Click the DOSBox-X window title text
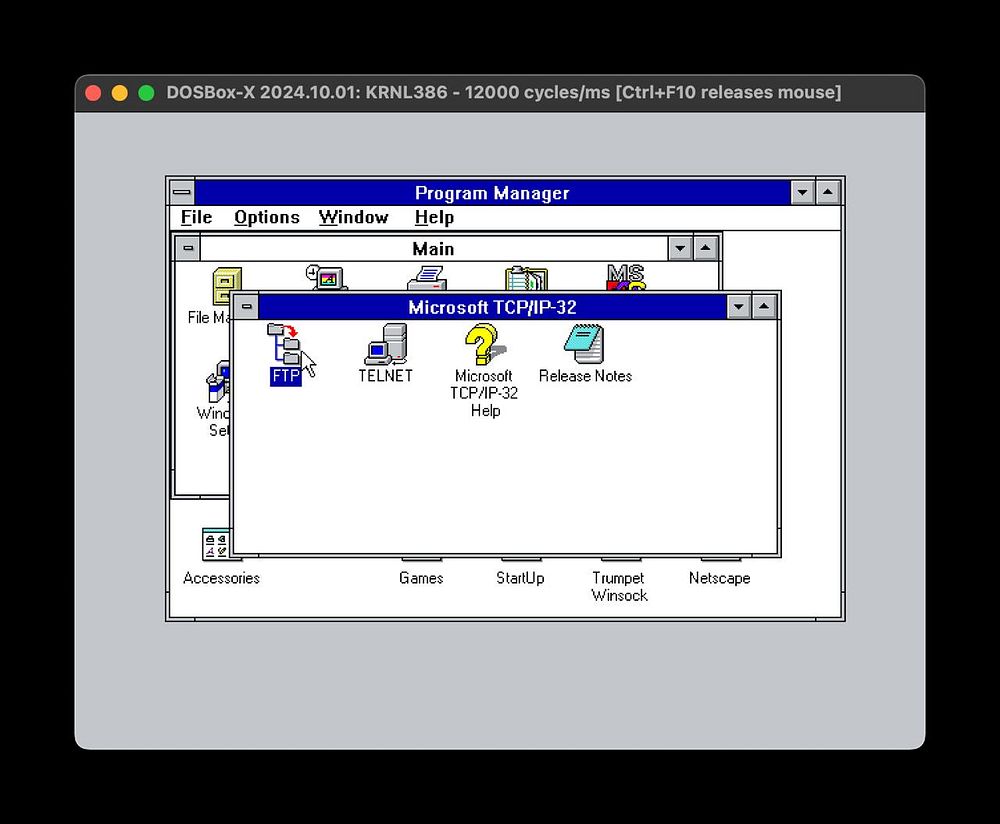The height and width of the screenshot is (824, 1000). 504,92
